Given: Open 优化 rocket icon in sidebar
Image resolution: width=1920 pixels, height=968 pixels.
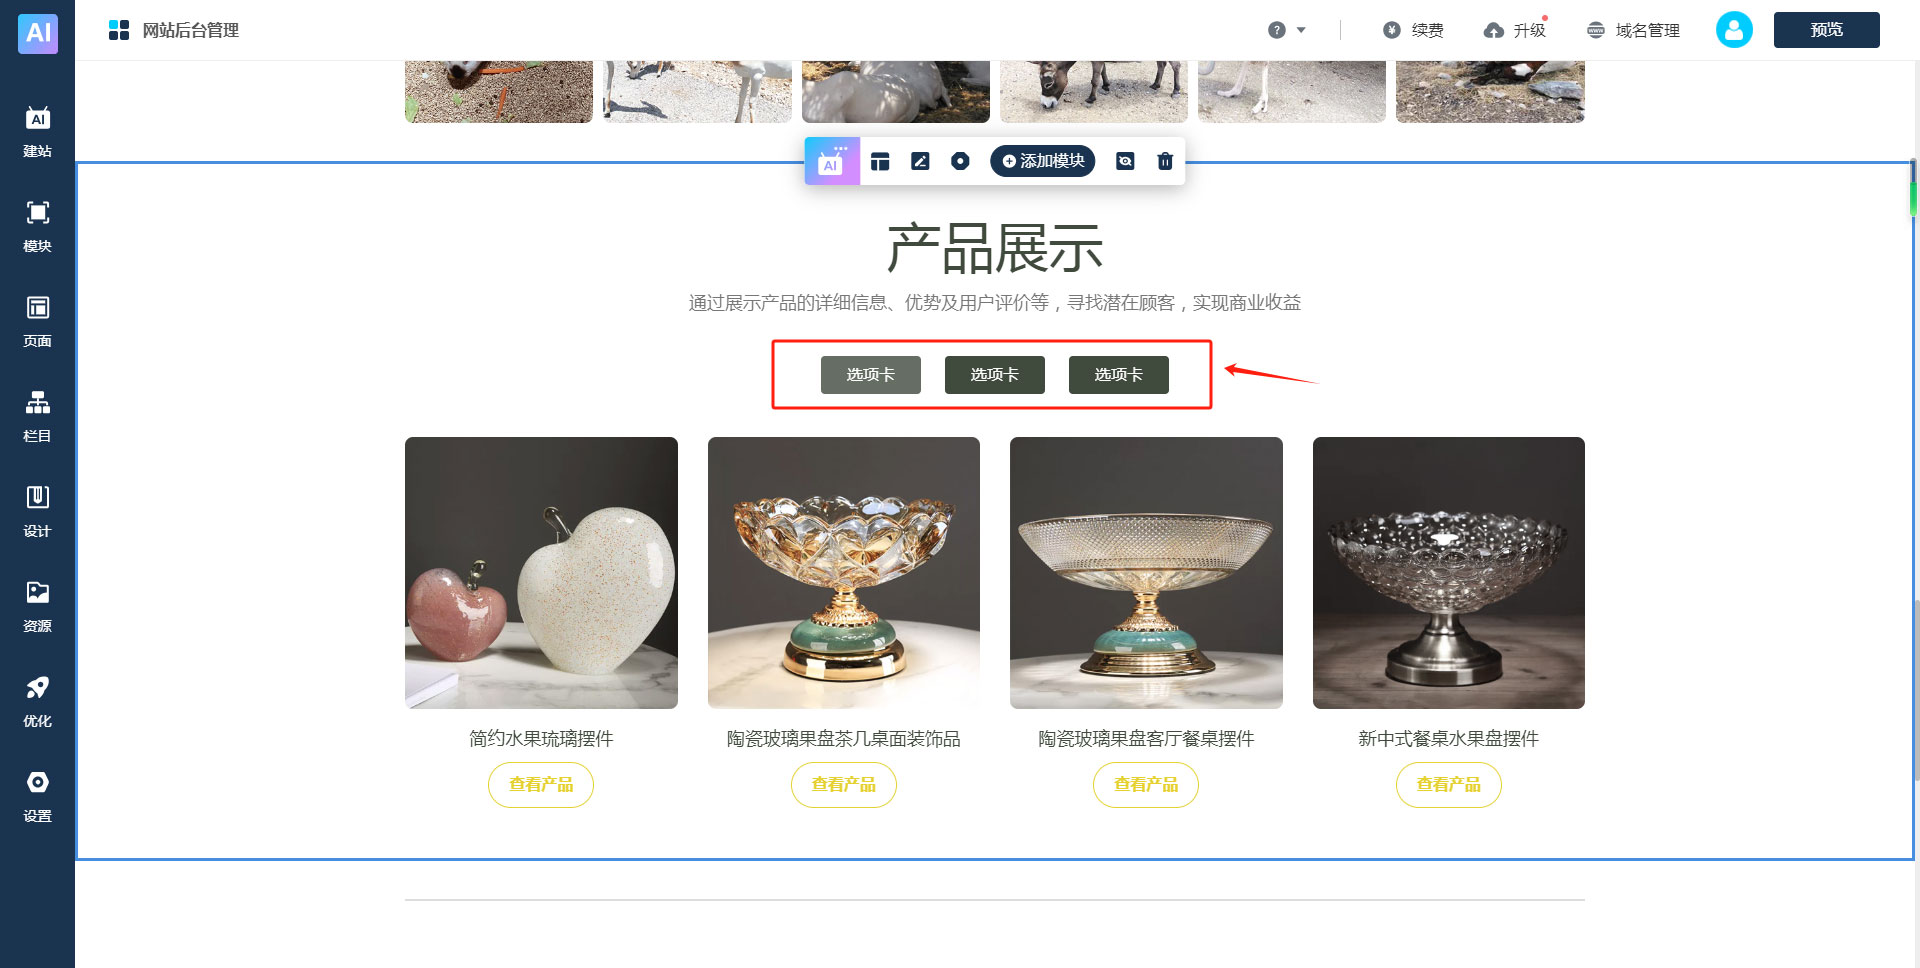Looking at the screenshot, I should click(37, 702).
